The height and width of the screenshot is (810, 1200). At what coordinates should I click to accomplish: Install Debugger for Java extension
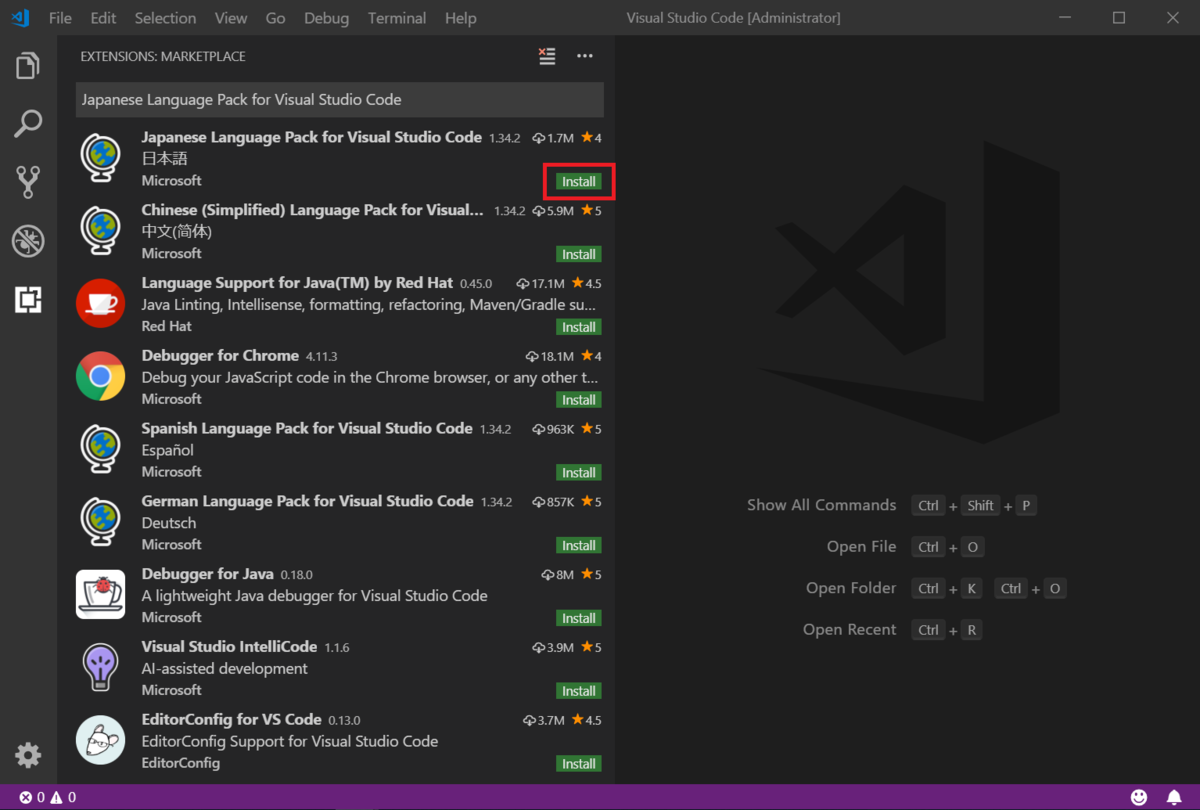[579, 618]
